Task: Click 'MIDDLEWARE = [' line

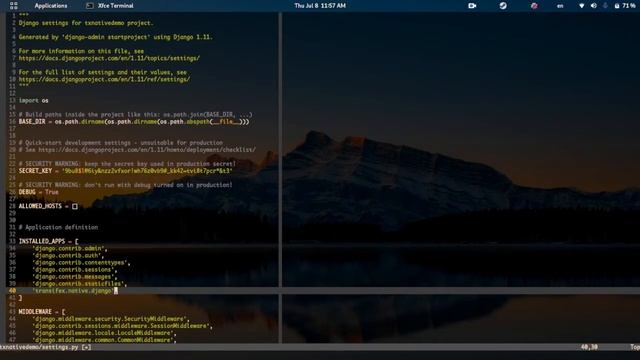Action: click(42, 312)
